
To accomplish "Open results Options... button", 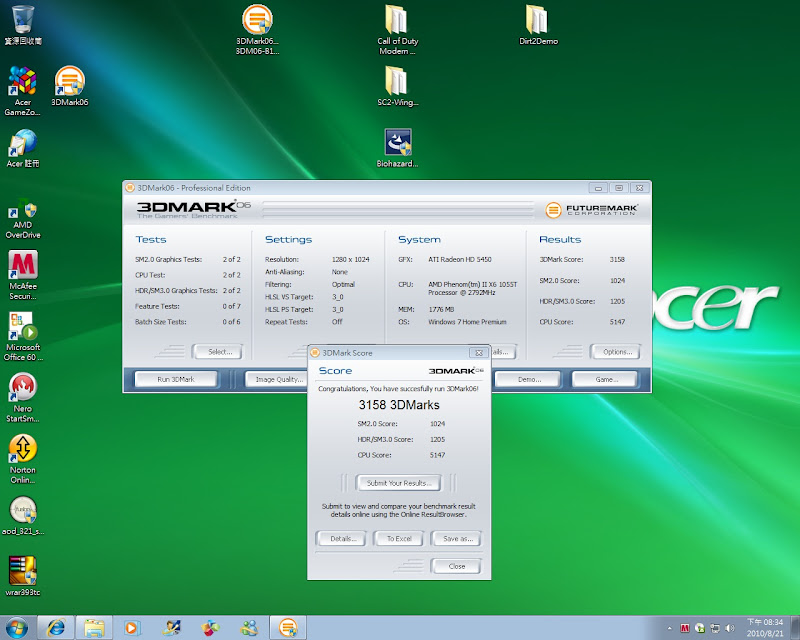I will point(616,352).
